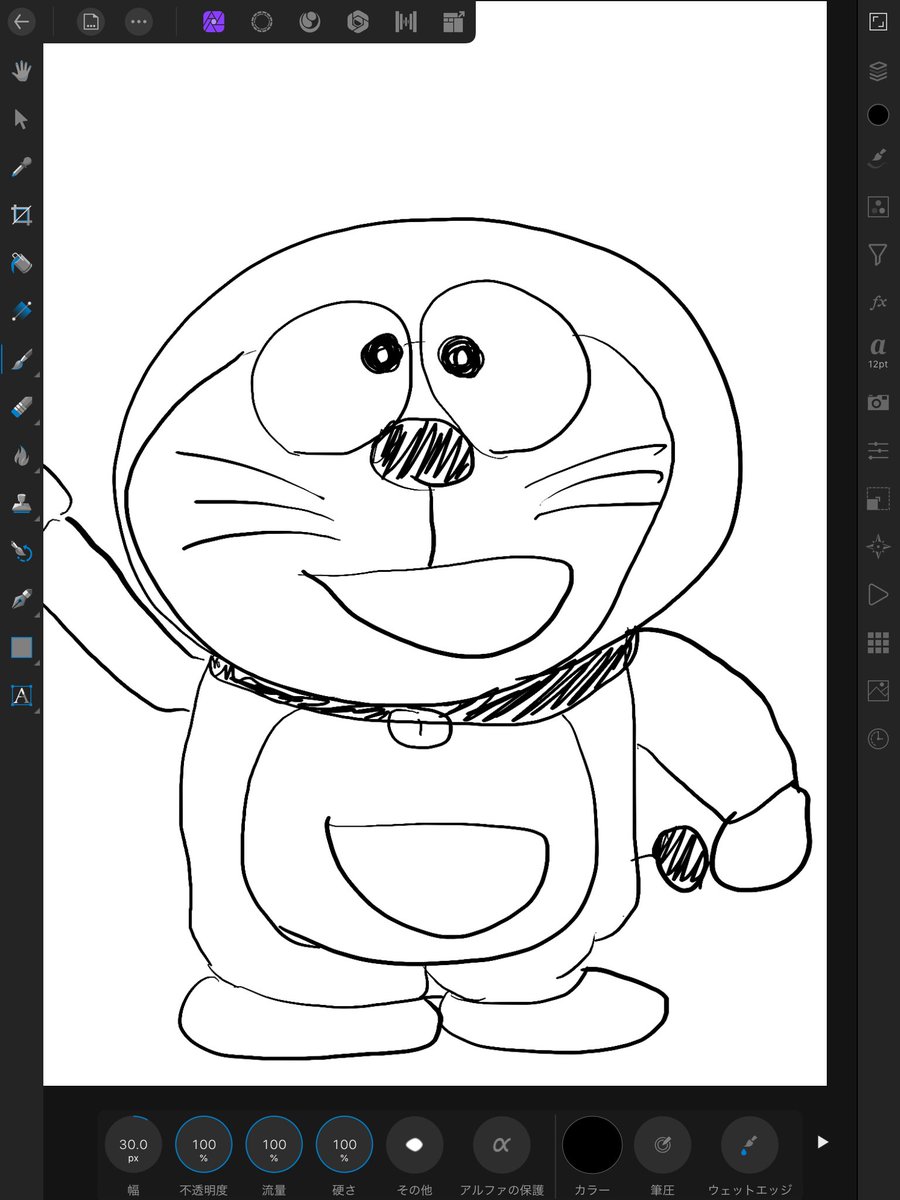Switch to the Erase Brush tool
The height and width of the screenshot is (1200, 900).
coord(21,407)
